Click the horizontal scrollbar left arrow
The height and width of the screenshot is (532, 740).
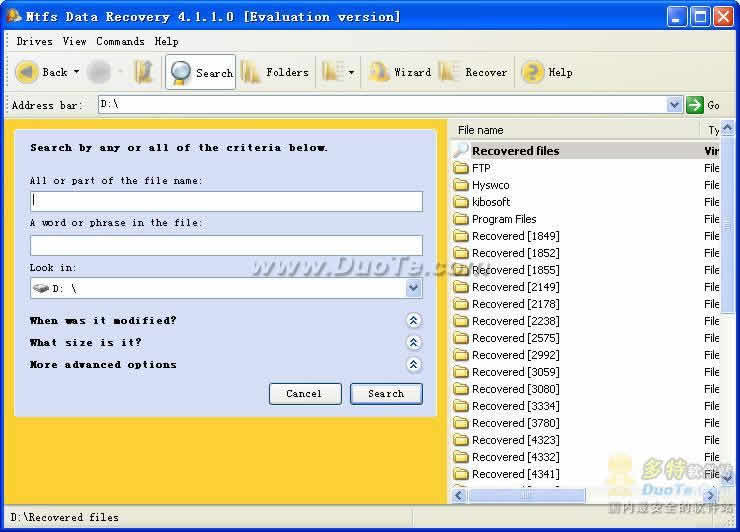coord(459,495)
